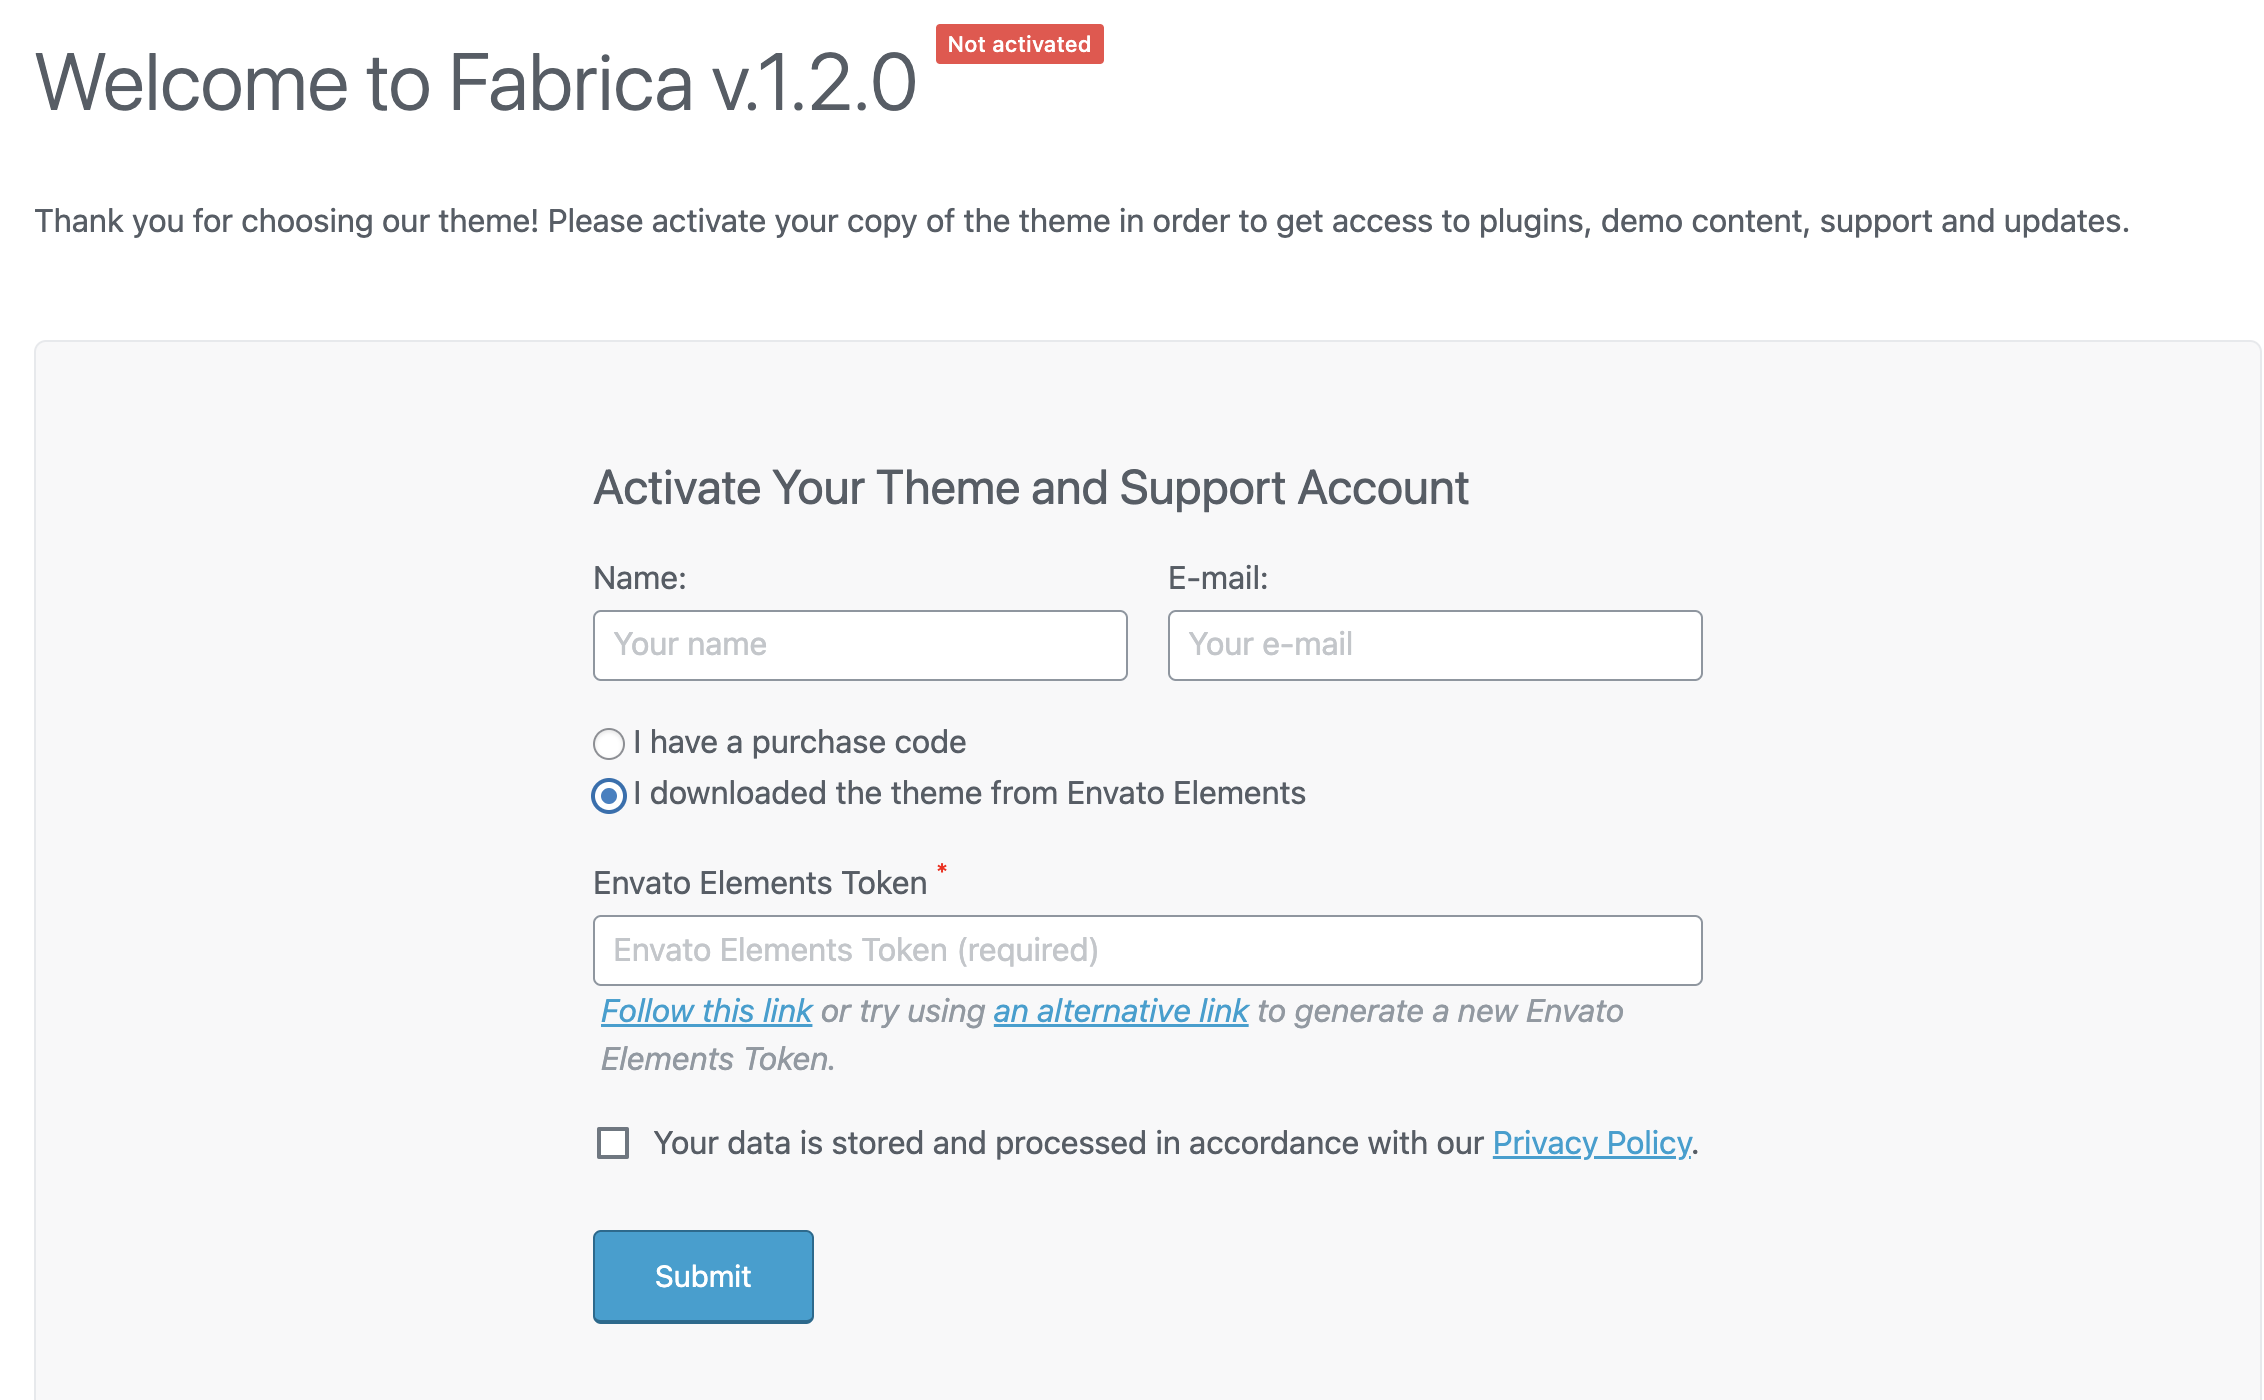Click the "Your name" input field

tap(860, 646)
